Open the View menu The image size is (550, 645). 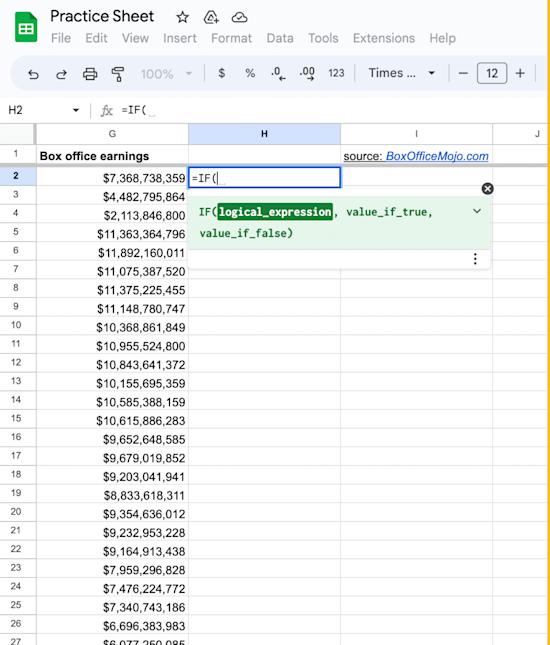135,38
